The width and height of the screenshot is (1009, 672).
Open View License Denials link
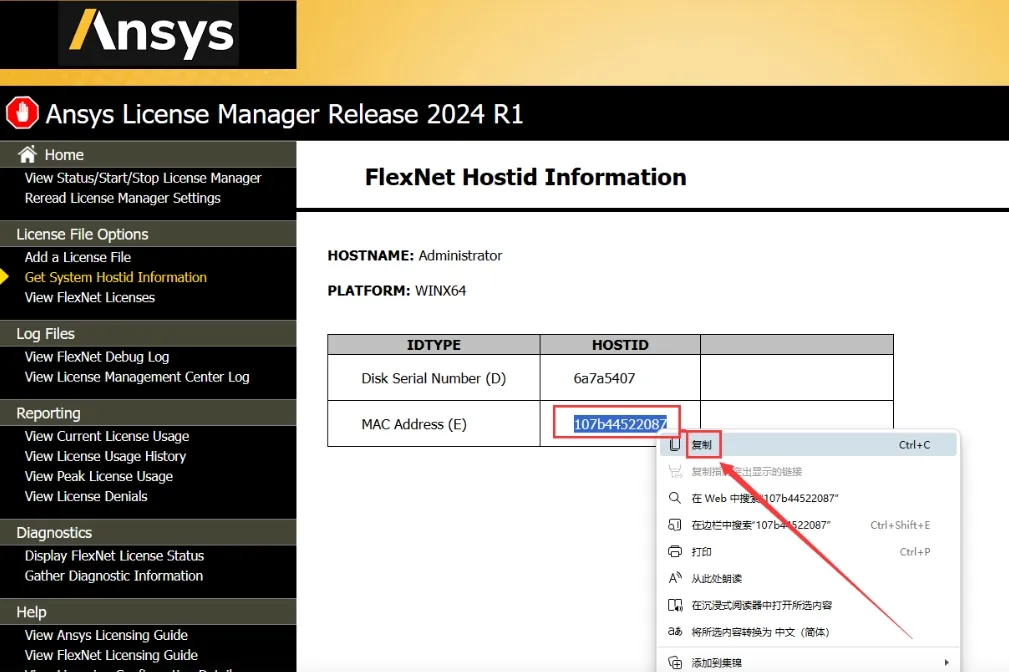point(86,496)
